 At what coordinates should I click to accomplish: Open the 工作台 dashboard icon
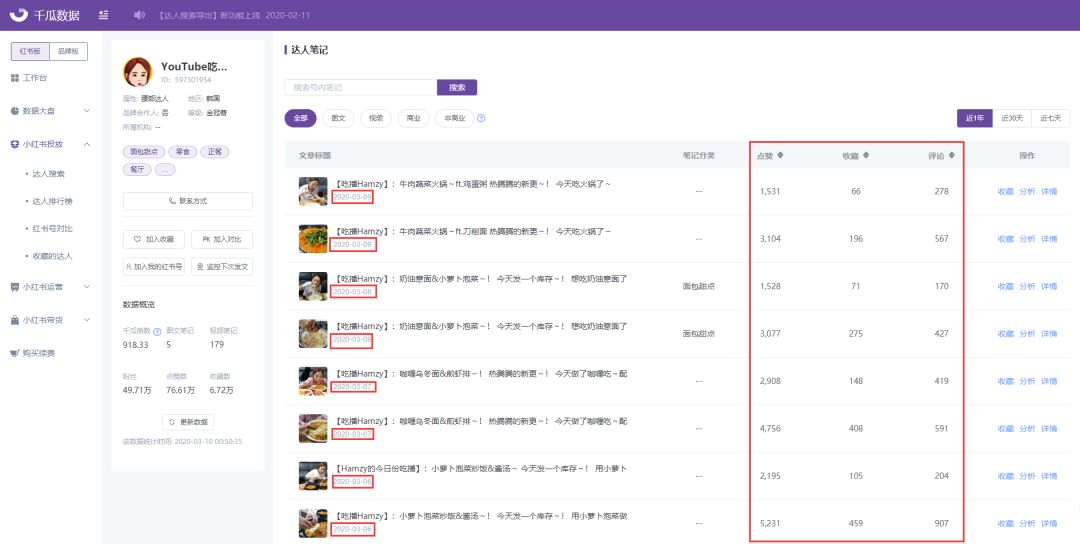click(14, 78)
